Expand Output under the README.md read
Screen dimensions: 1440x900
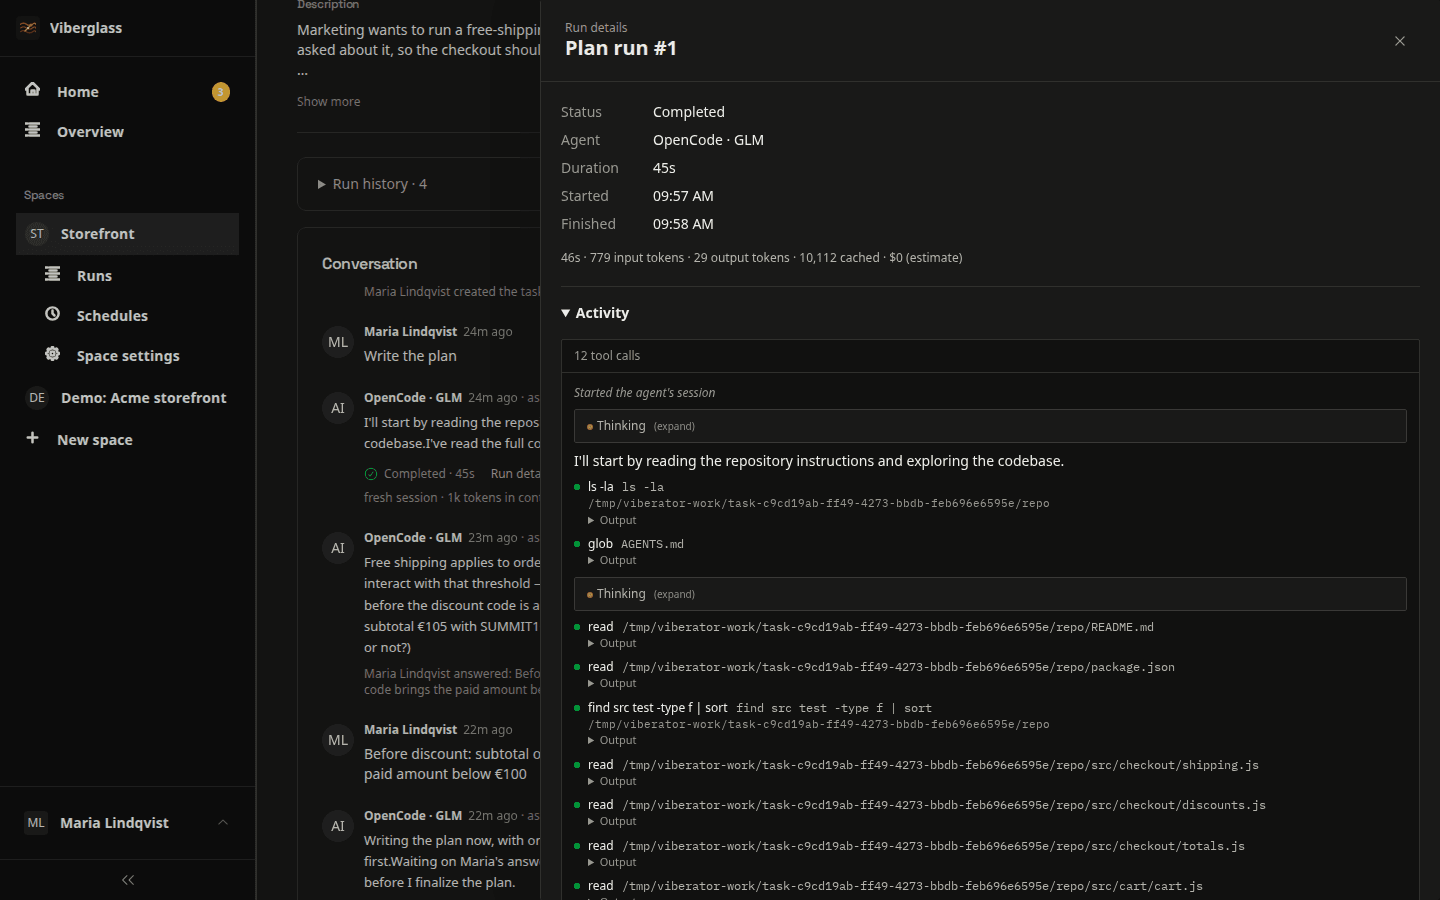[x=612, y=643]
